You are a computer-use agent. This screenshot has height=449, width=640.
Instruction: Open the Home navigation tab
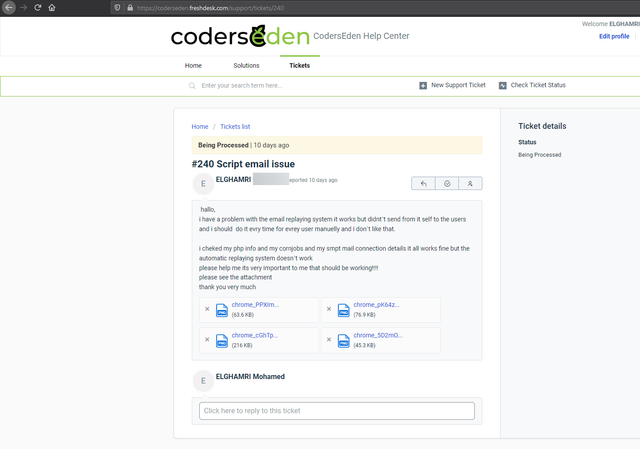(193, 65)
